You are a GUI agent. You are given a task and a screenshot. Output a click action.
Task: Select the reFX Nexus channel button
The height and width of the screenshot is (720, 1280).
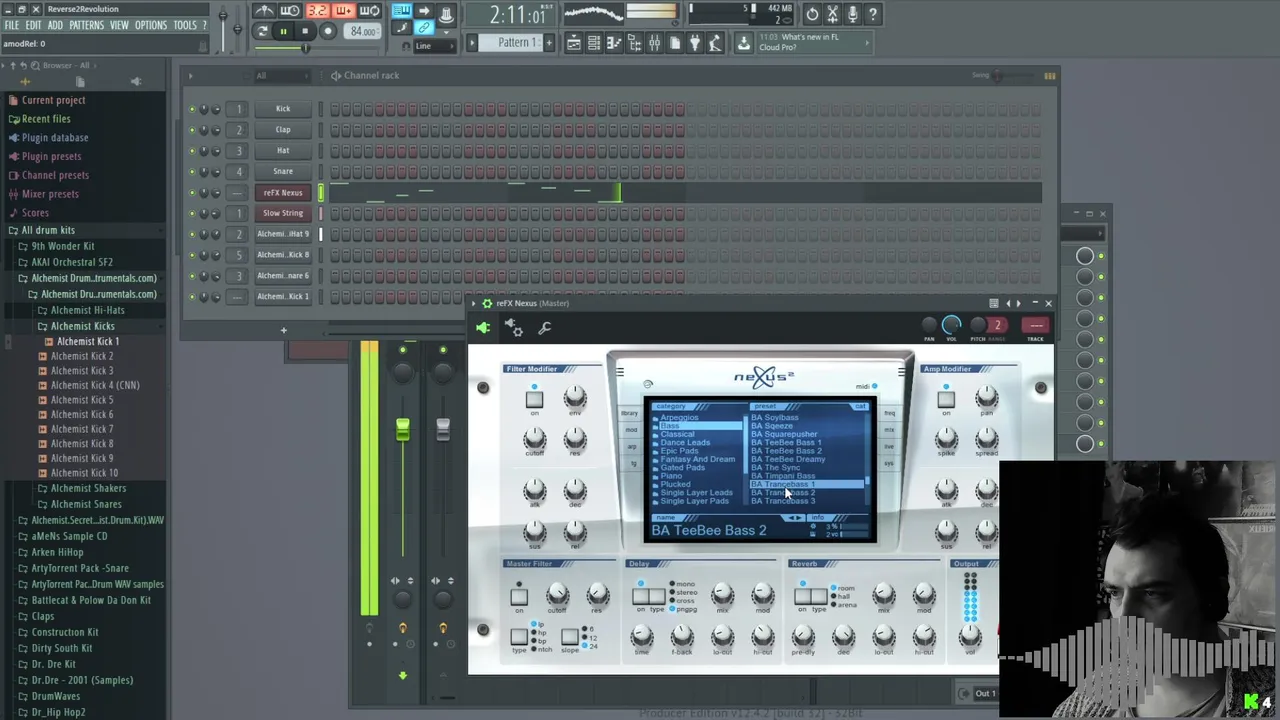click(283, 192)
